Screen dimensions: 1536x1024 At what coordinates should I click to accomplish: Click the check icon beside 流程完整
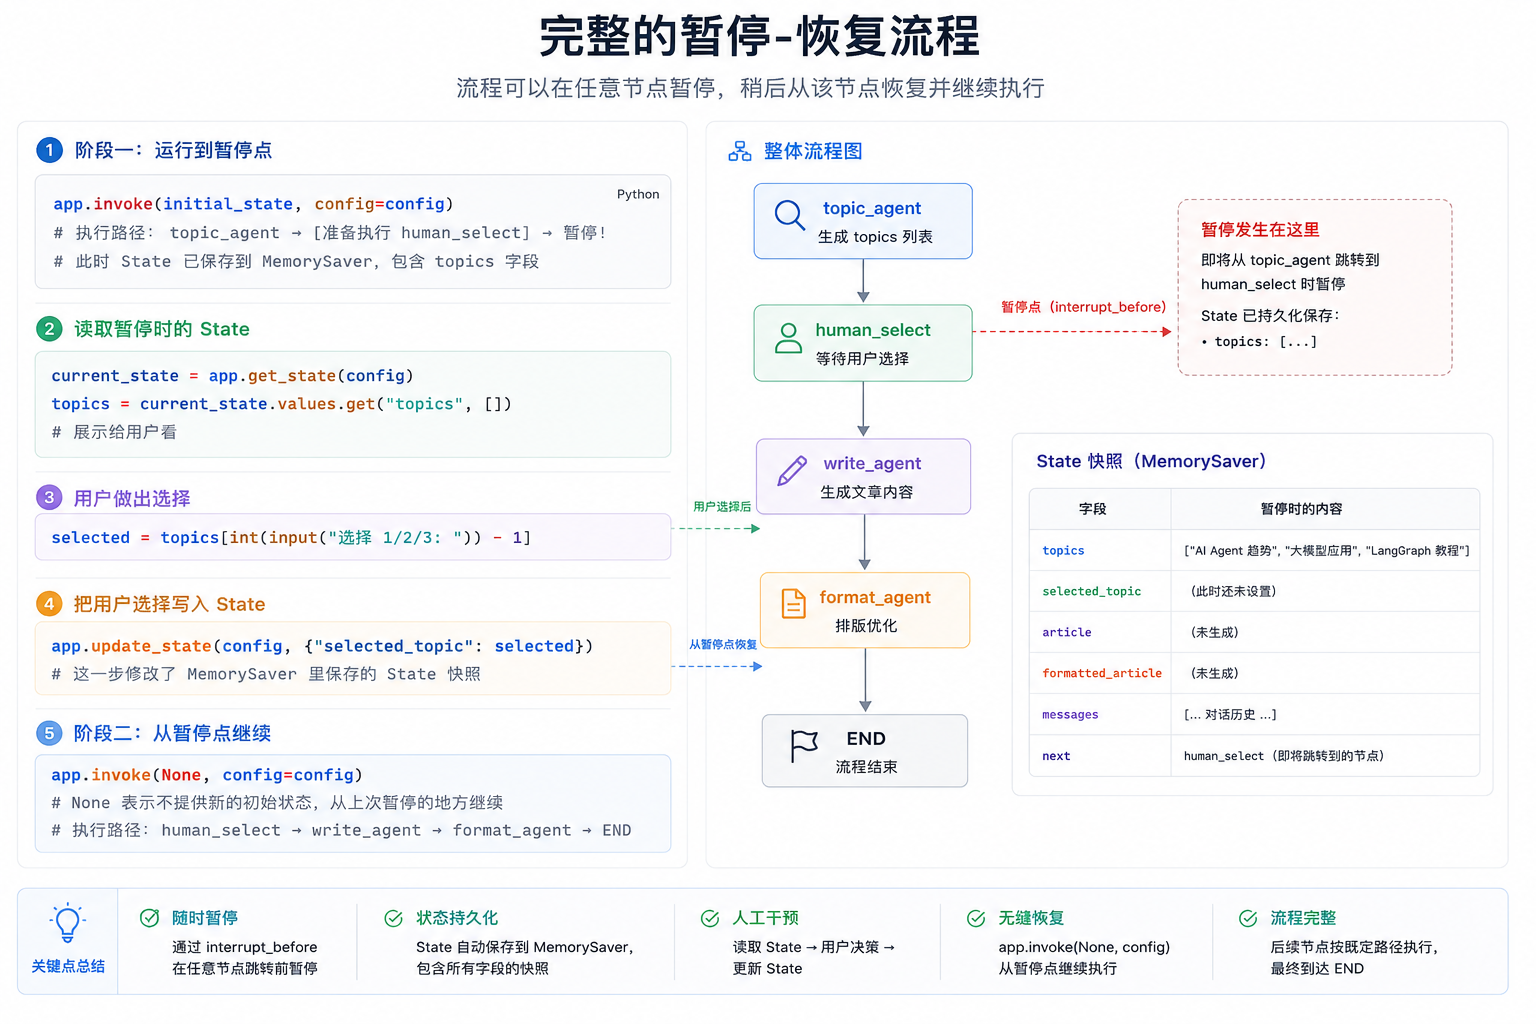tap(1248, 918)
